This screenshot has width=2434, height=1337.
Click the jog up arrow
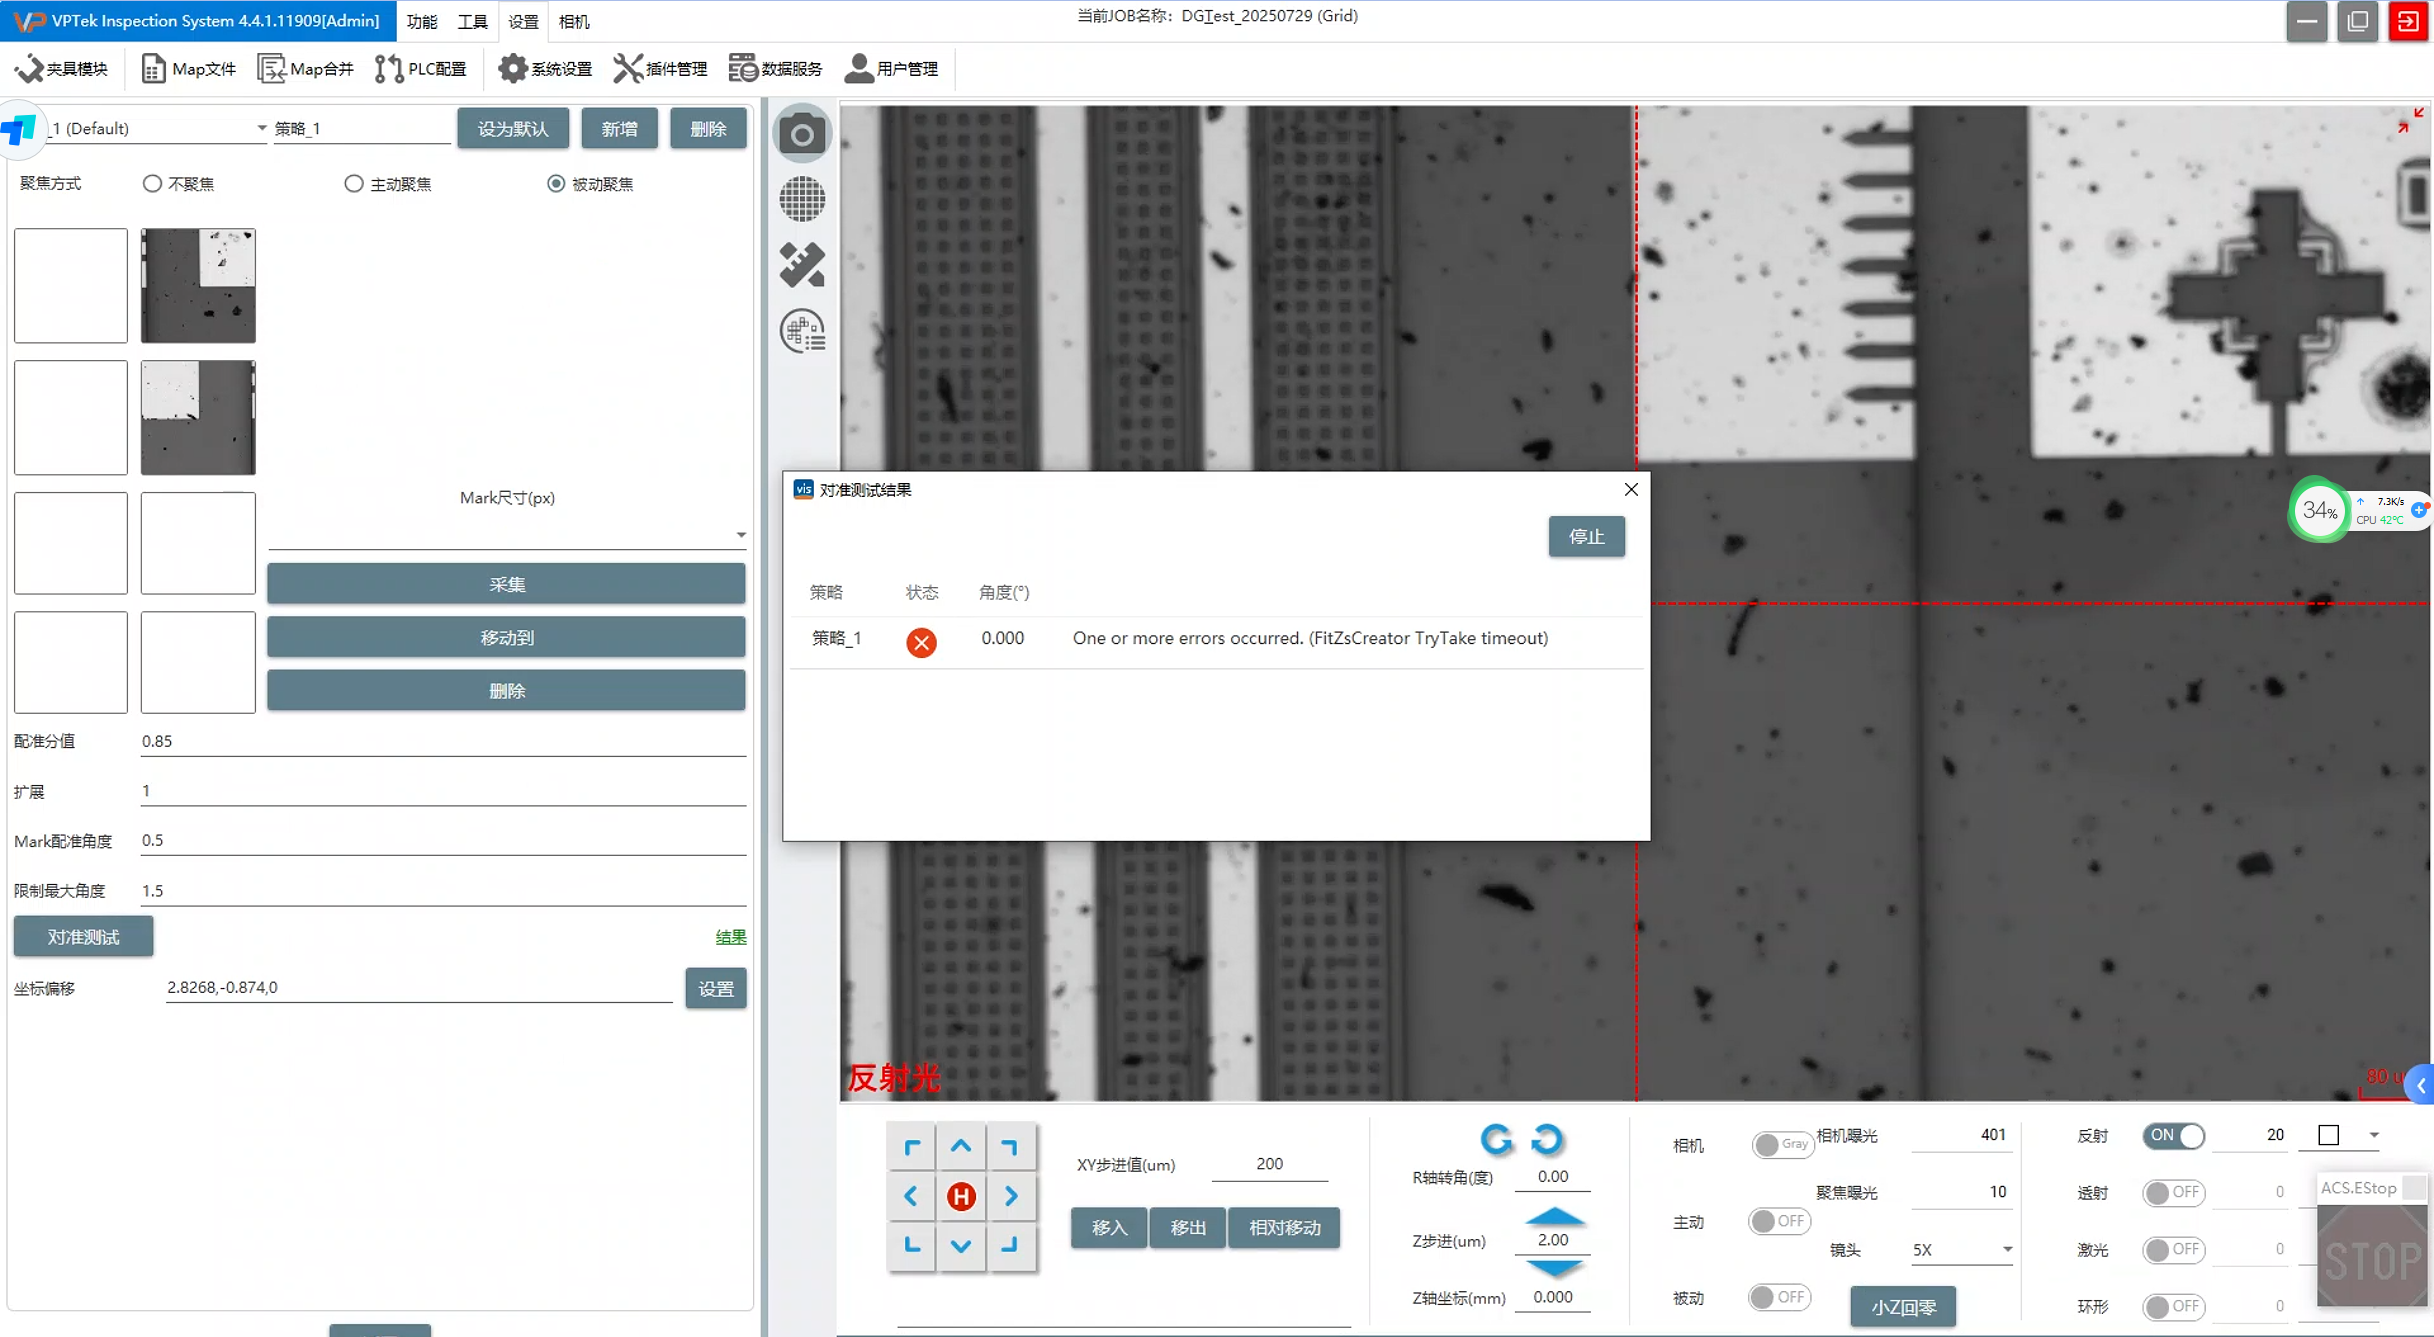pyautogui.click(x=961, y=1147)
